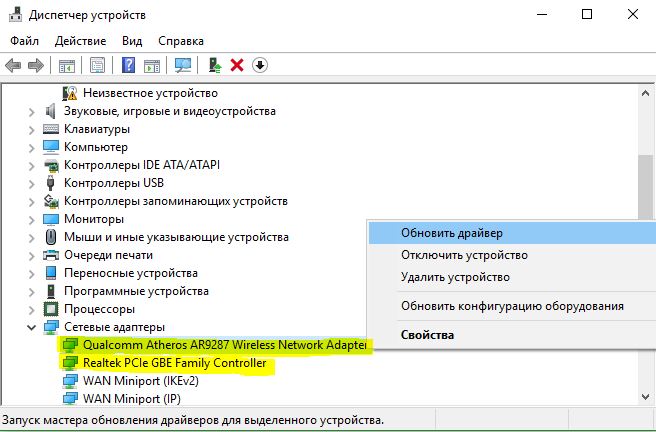Click the printer icon beside Очереди печати
This screenshot has width=656, height=432.
click(x=51, y=255)
